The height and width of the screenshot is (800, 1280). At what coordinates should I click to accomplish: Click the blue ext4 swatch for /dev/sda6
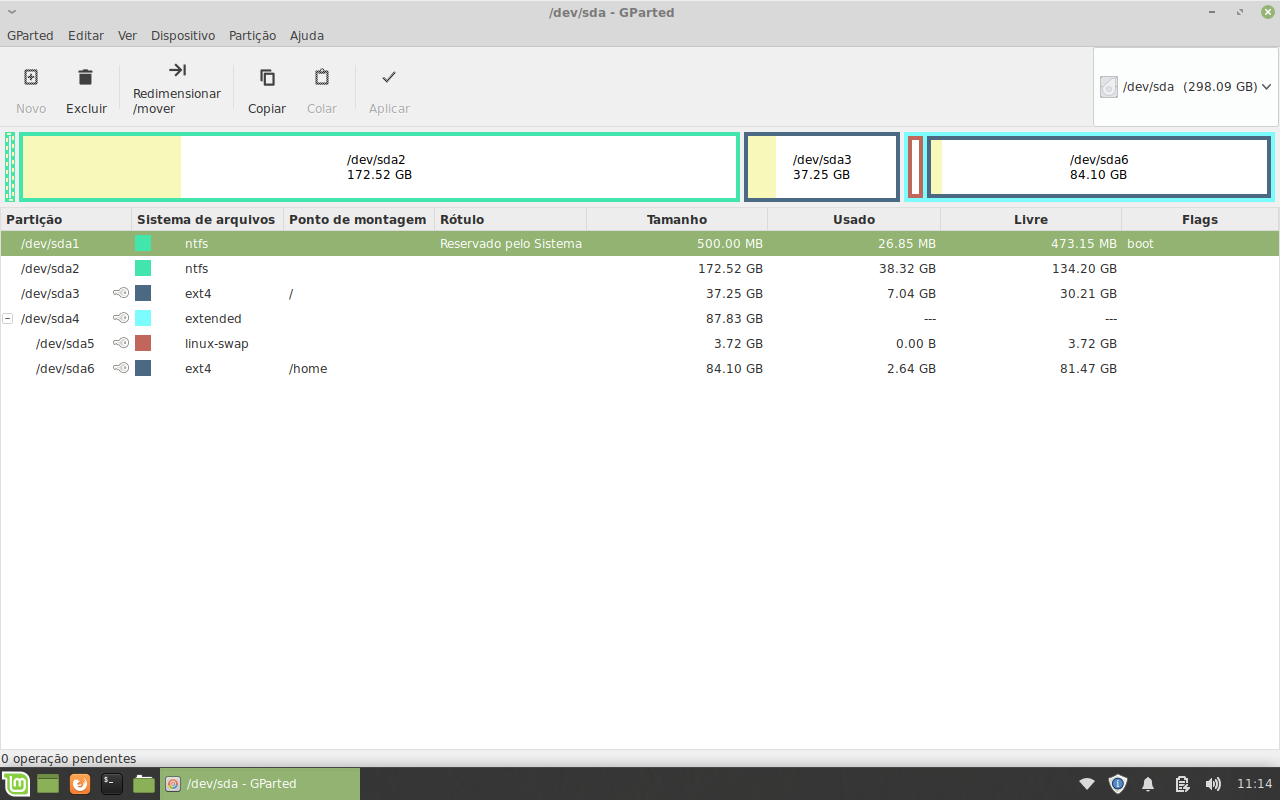pos(143,369)
